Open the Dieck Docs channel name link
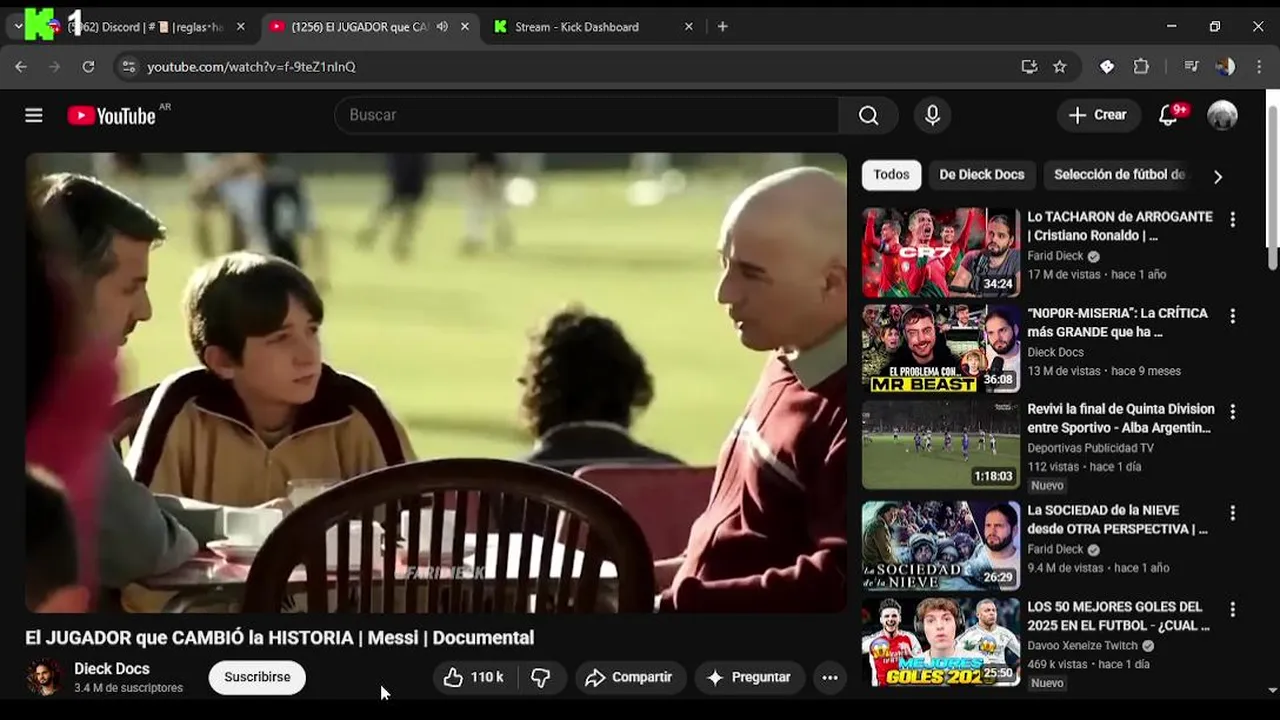 tap(112, 669)
